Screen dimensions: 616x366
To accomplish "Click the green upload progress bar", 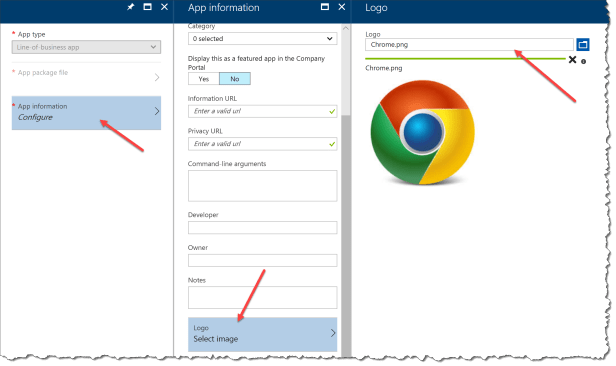I will tap(465, 59).
